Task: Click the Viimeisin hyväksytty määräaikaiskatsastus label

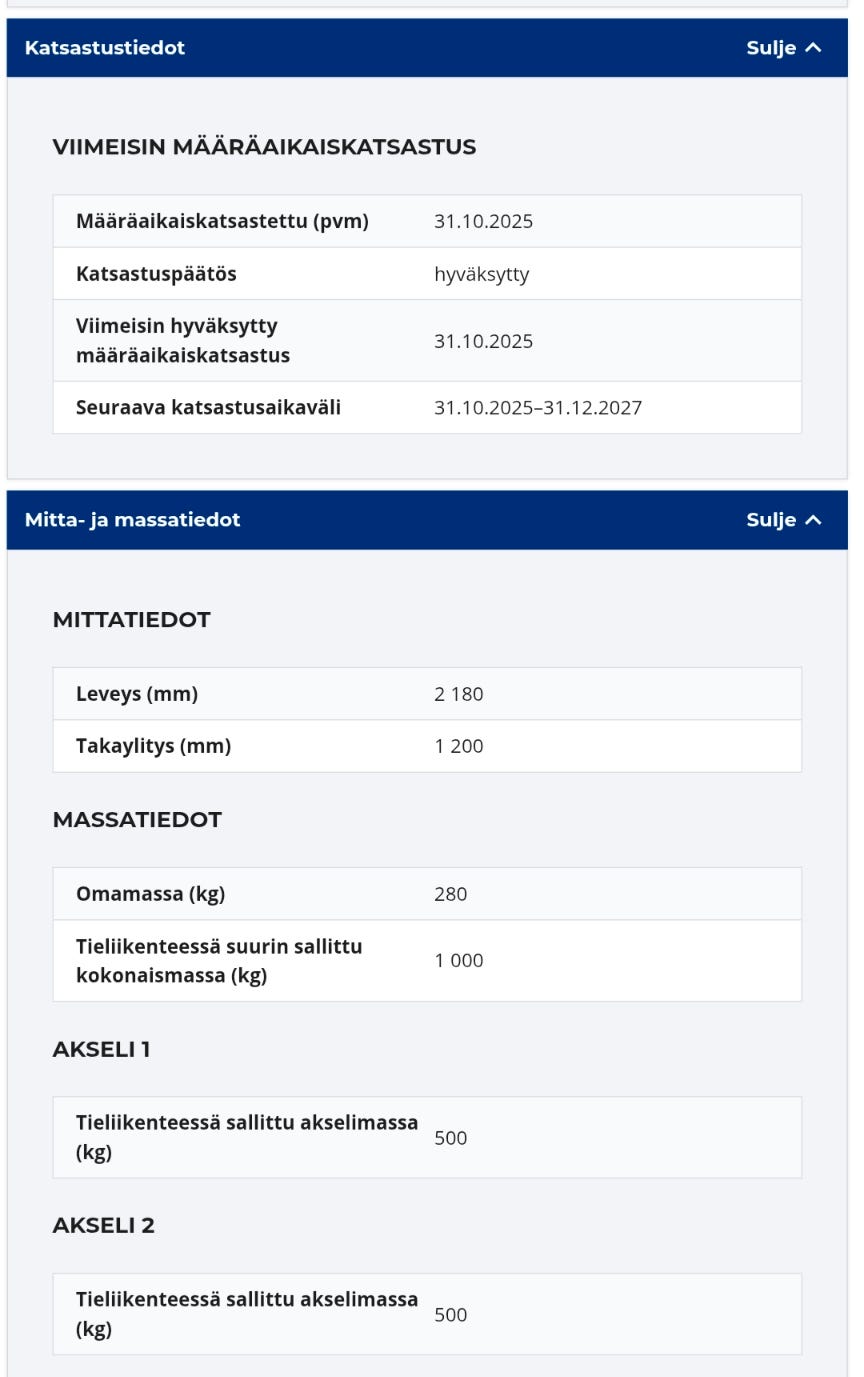Action: point(183,341)
